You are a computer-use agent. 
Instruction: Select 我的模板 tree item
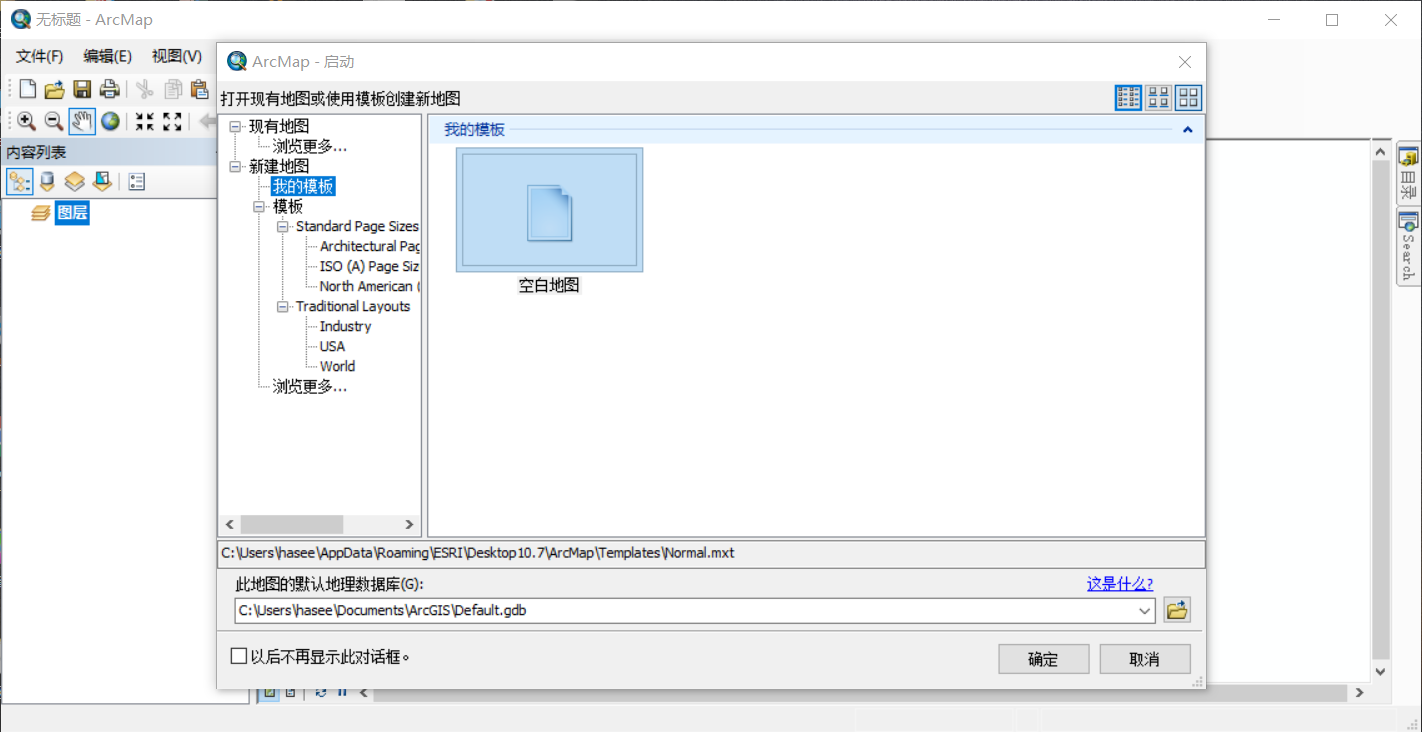click(x=303, y=186)
